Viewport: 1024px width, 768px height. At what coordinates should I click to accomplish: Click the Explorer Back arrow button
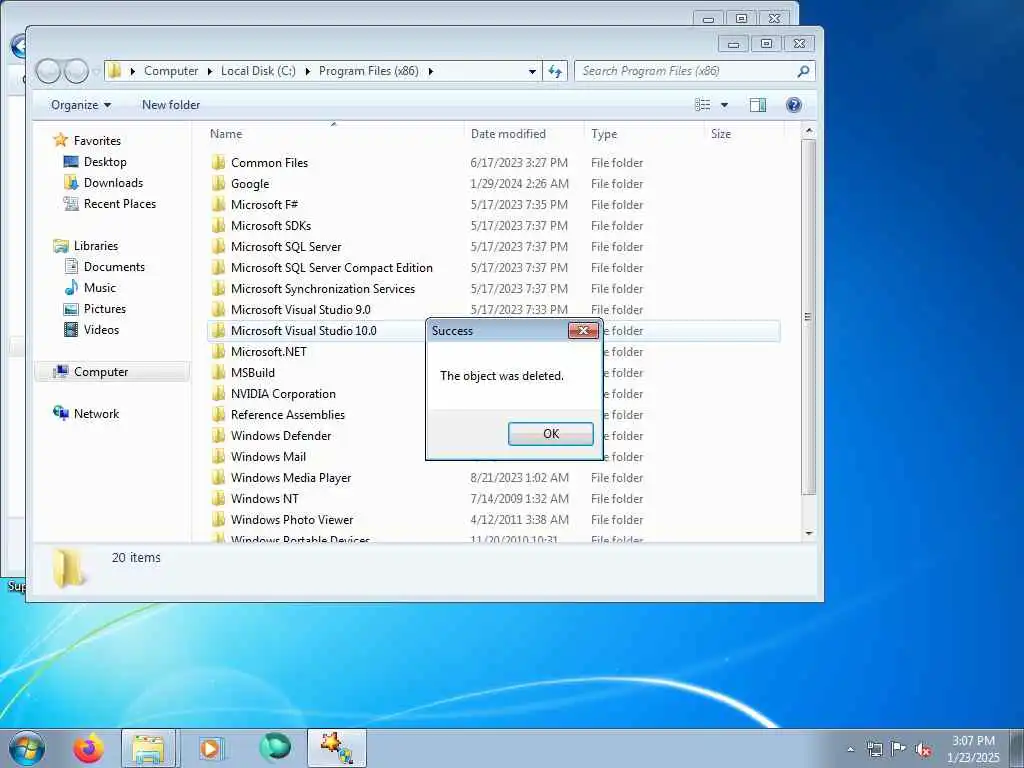48,71
